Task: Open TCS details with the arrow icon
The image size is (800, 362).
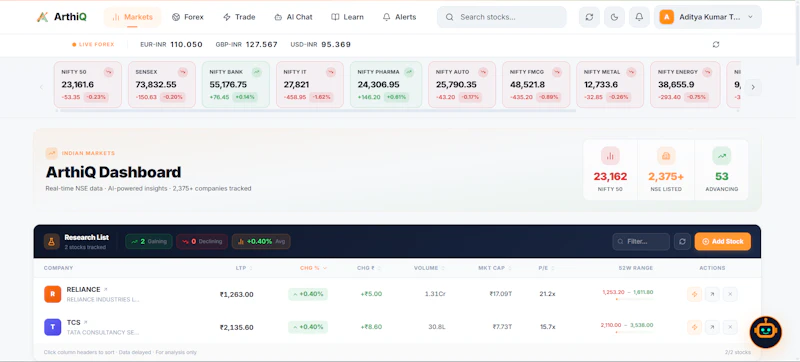Action: tap(712, 327)
